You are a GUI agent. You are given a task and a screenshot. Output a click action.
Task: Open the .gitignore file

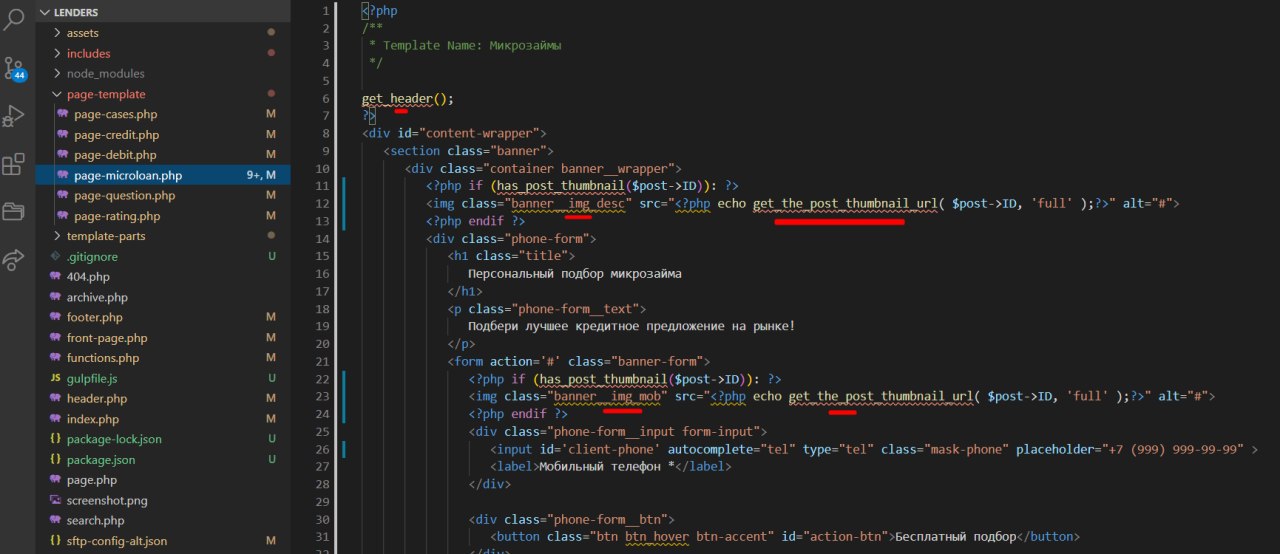coord(163,256)
